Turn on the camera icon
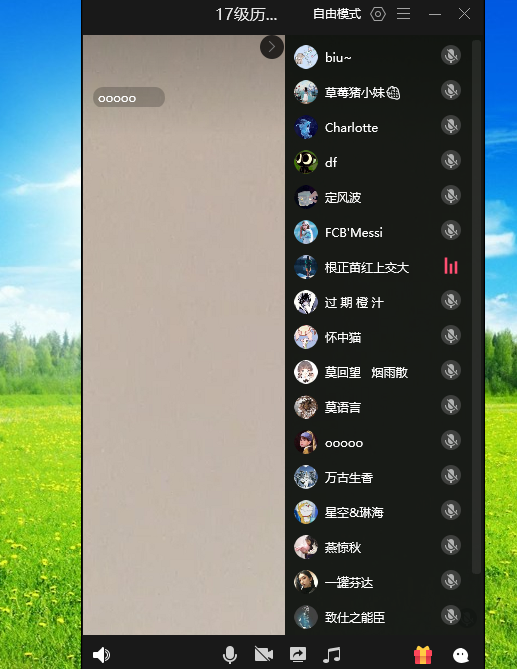This screenshot has height=669, width=517. pyautogui.click(x=264, y=654)
